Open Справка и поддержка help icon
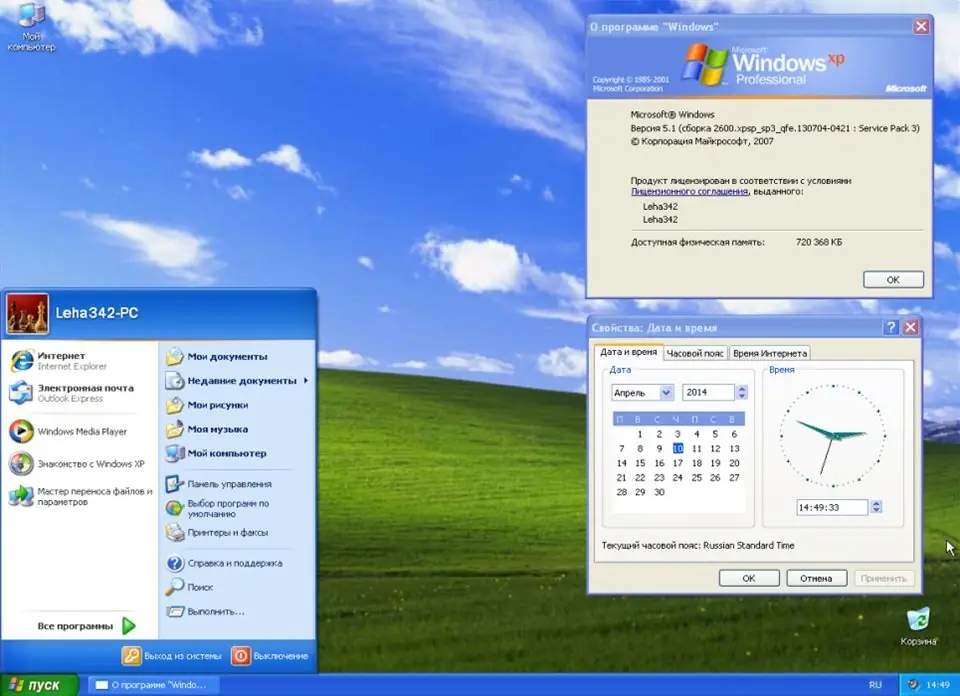Image resolution: width=960 pixels, height=696 pixels. click(174, 563)
